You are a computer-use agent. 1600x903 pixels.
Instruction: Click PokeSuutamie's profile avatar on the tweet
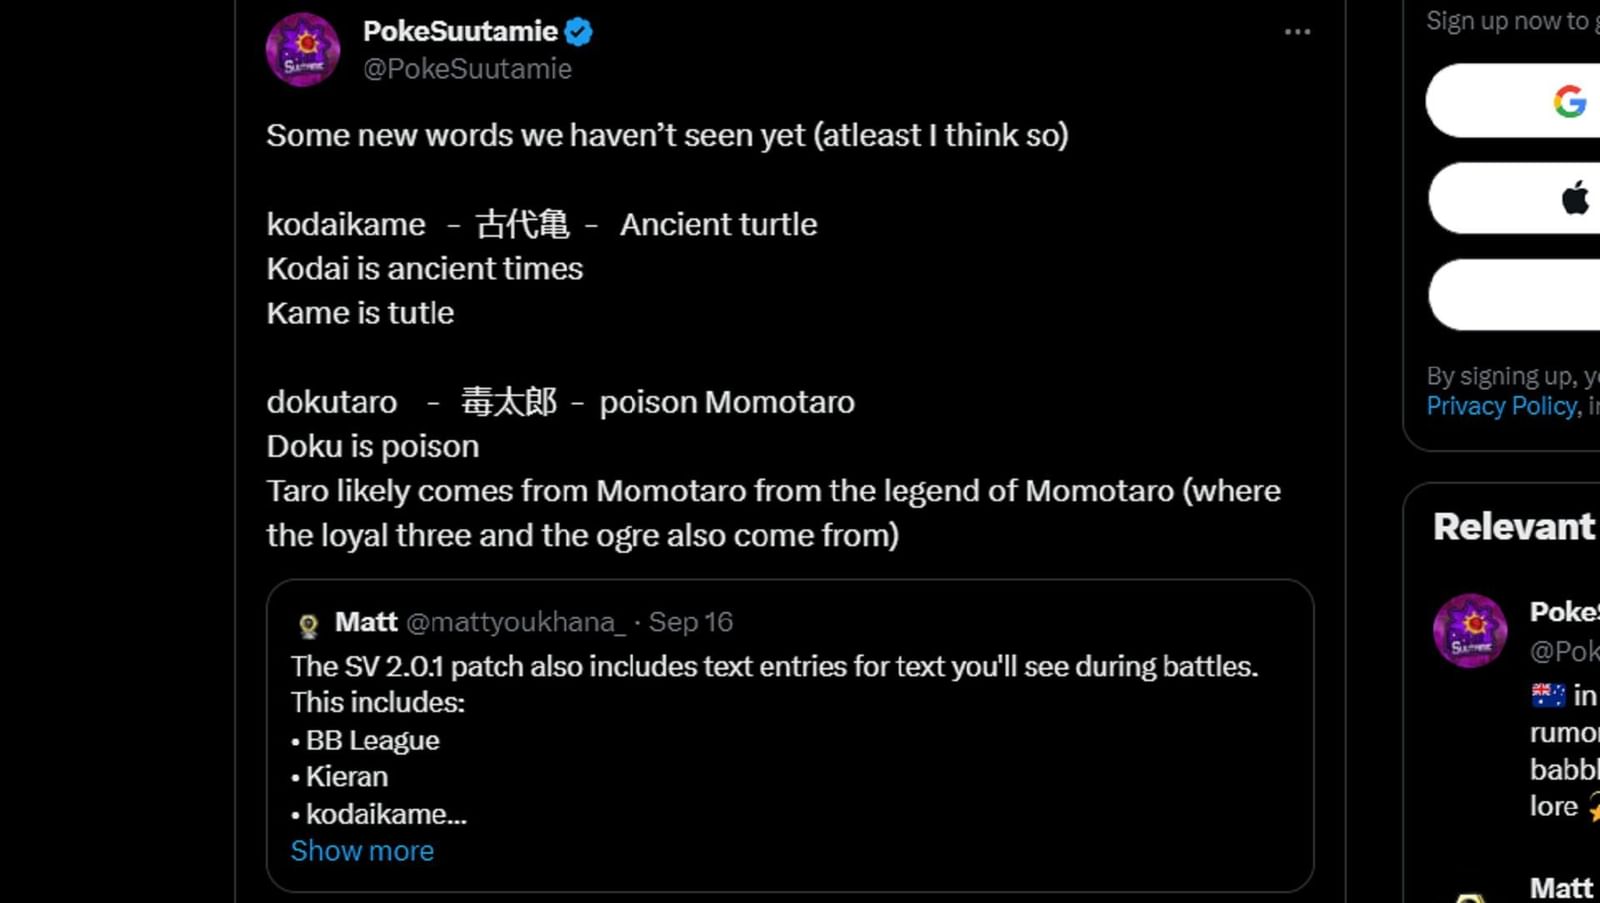[302, 50]
